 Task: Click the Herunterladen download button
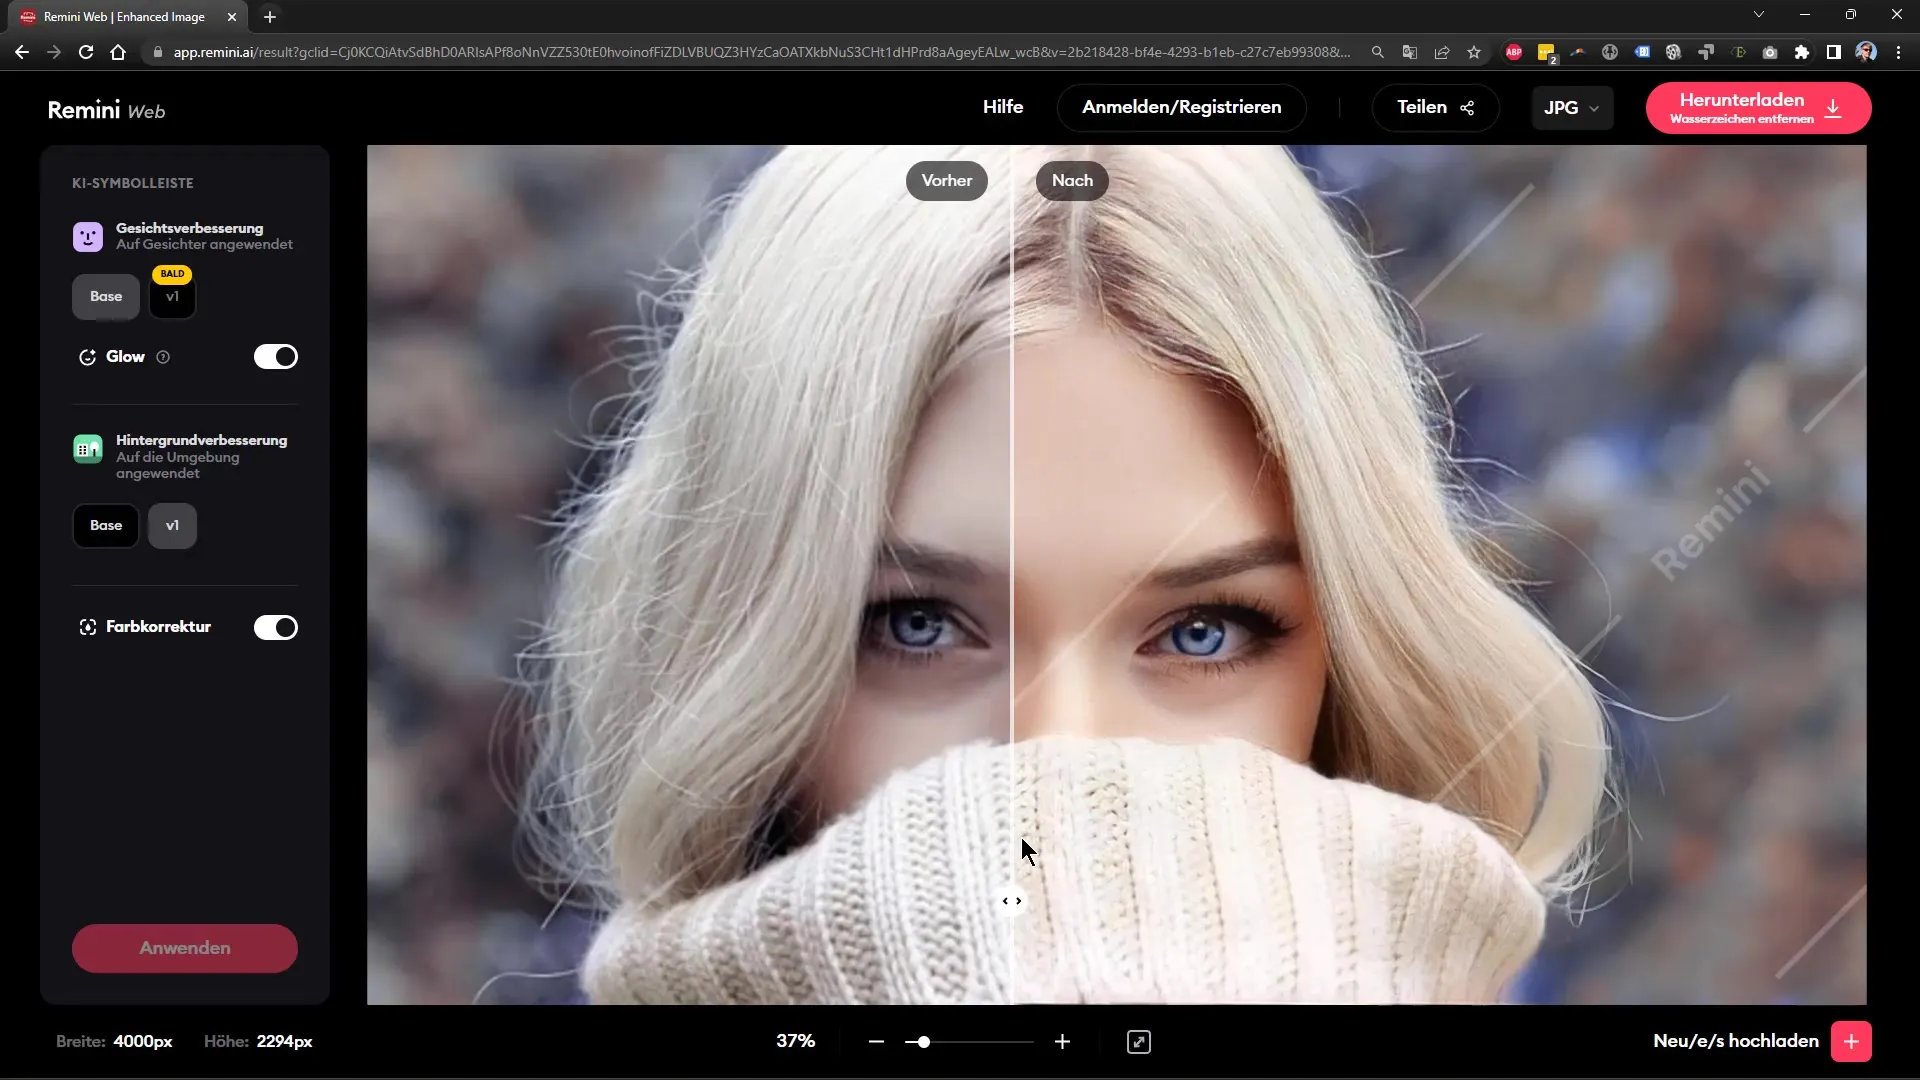click(1758, 108)
